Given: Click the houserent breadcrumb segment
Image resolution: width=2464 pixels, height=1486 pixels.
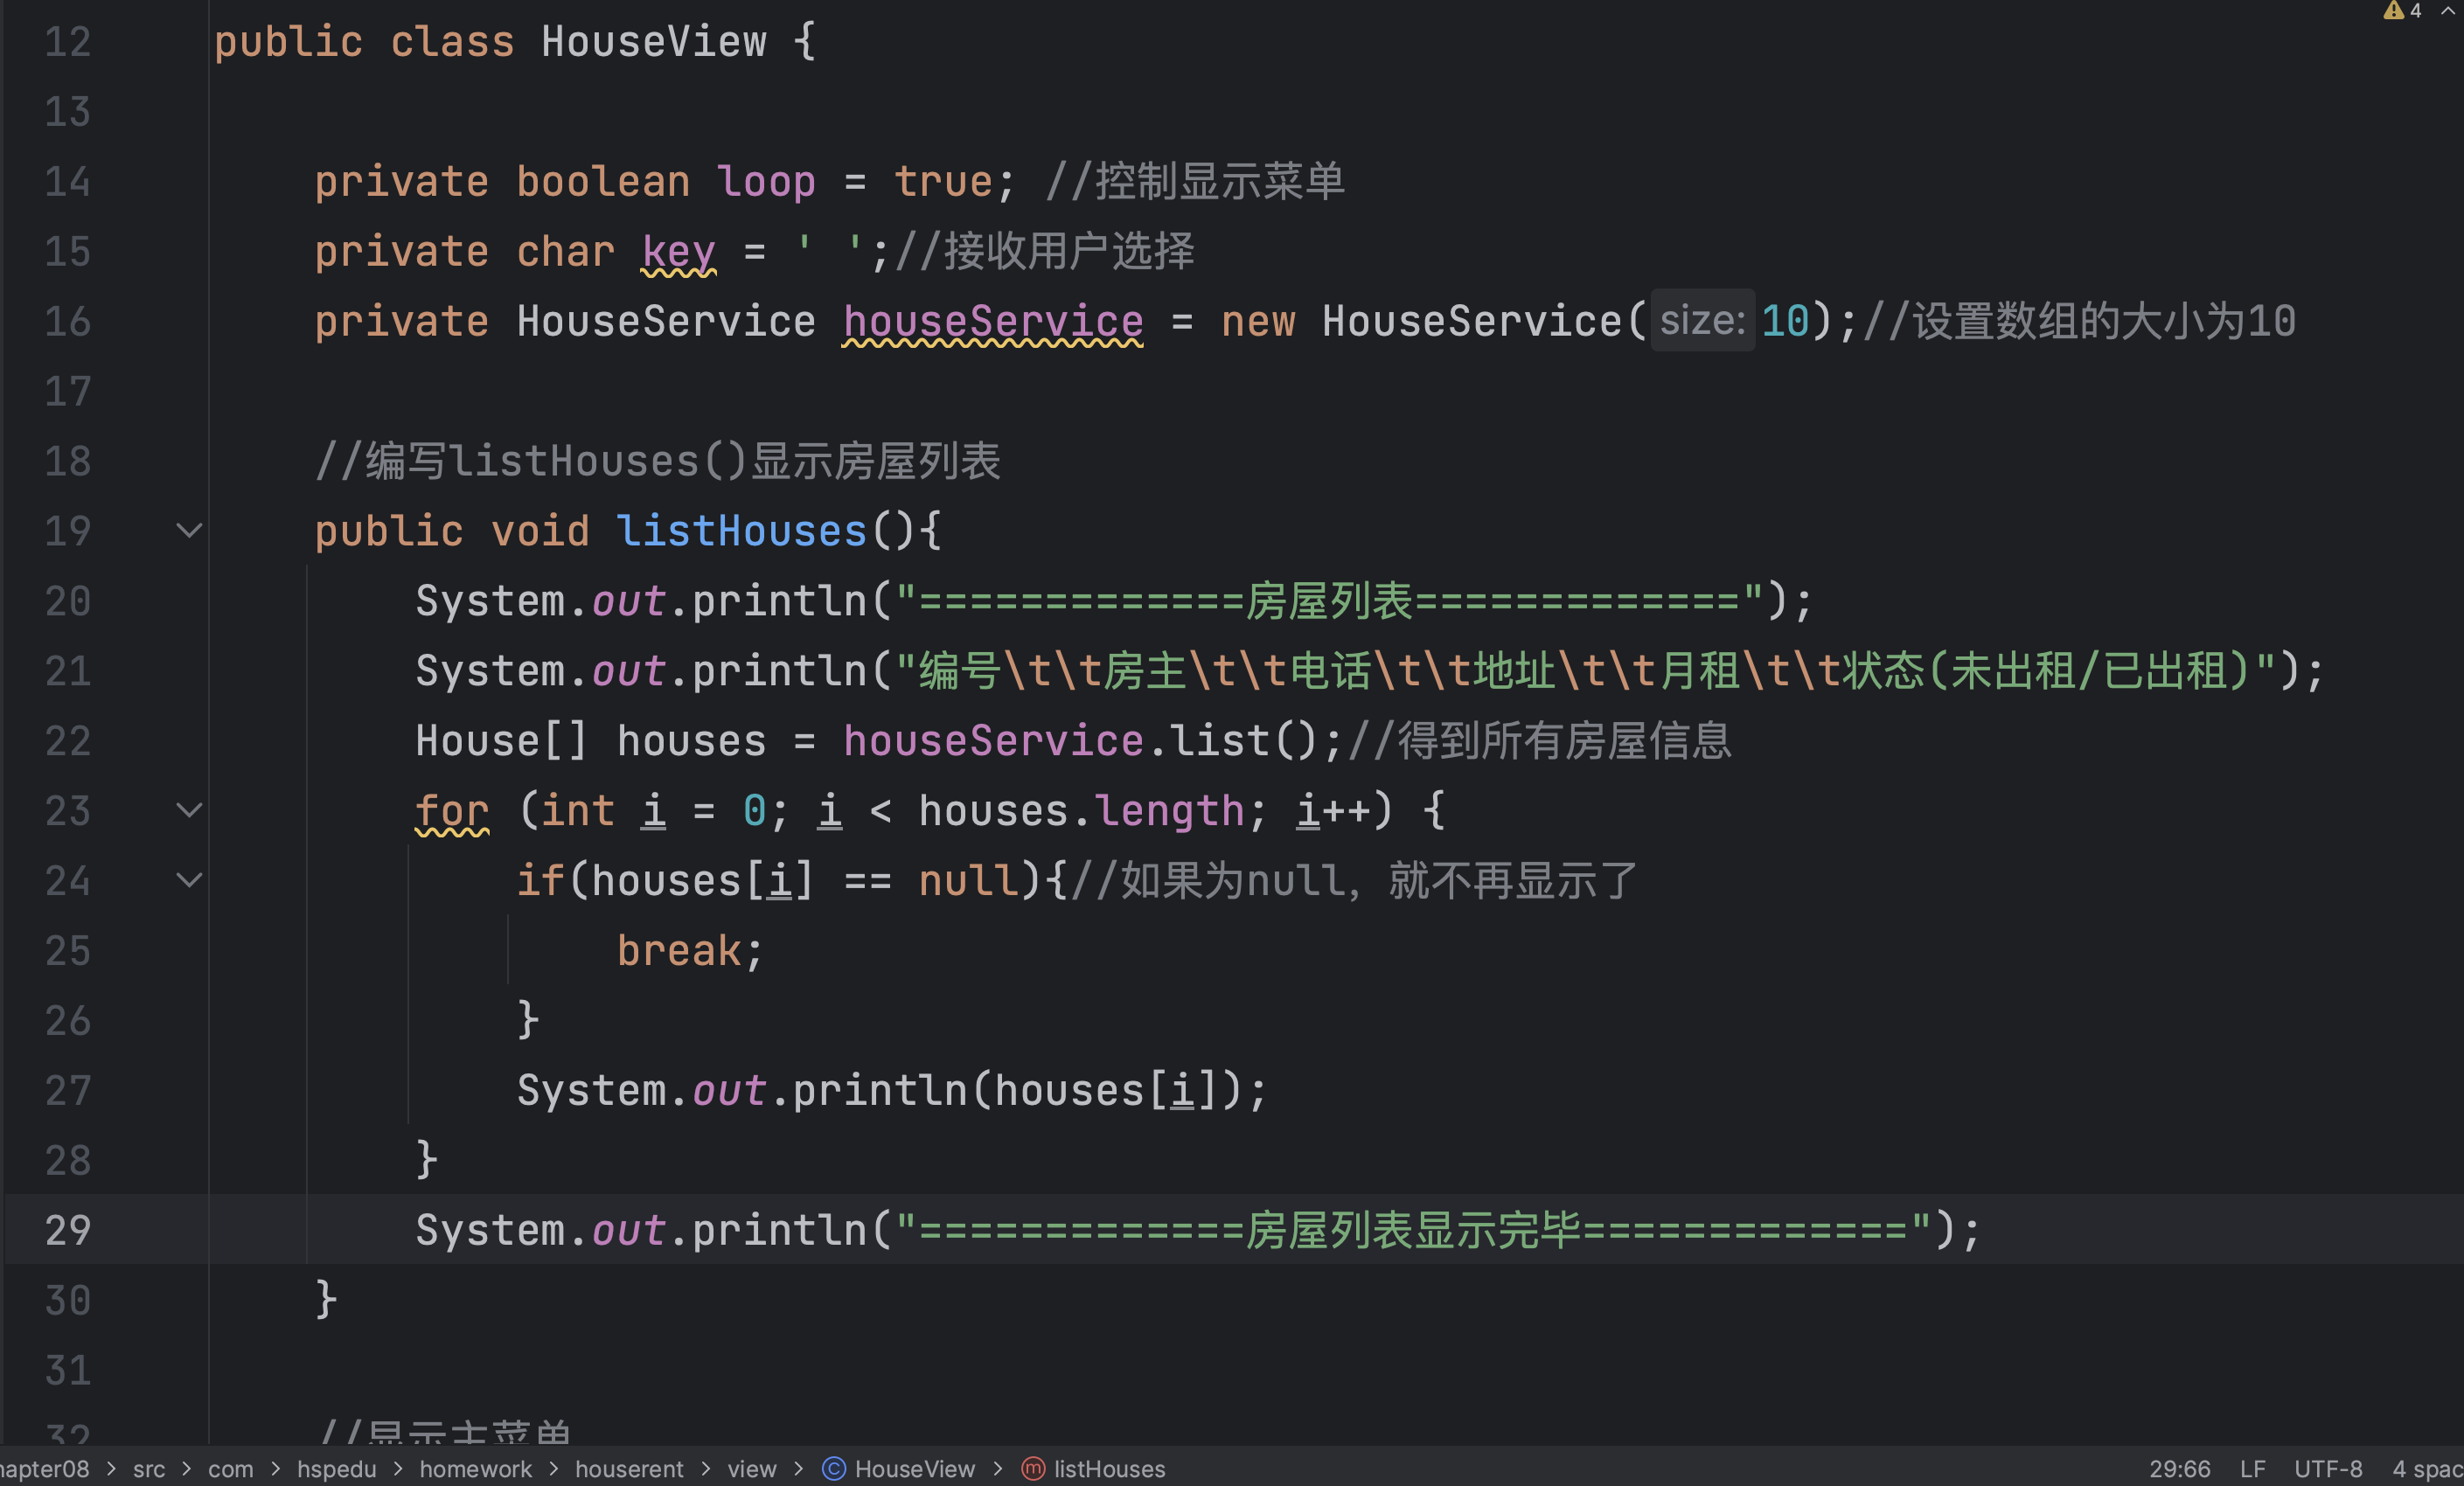Looking at the screenshot, I should (x=629, y=1468).
